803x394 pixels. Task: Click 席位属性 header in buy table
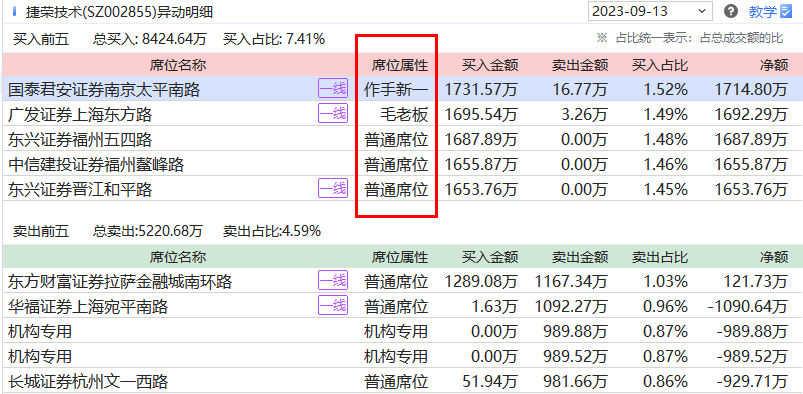399,65
